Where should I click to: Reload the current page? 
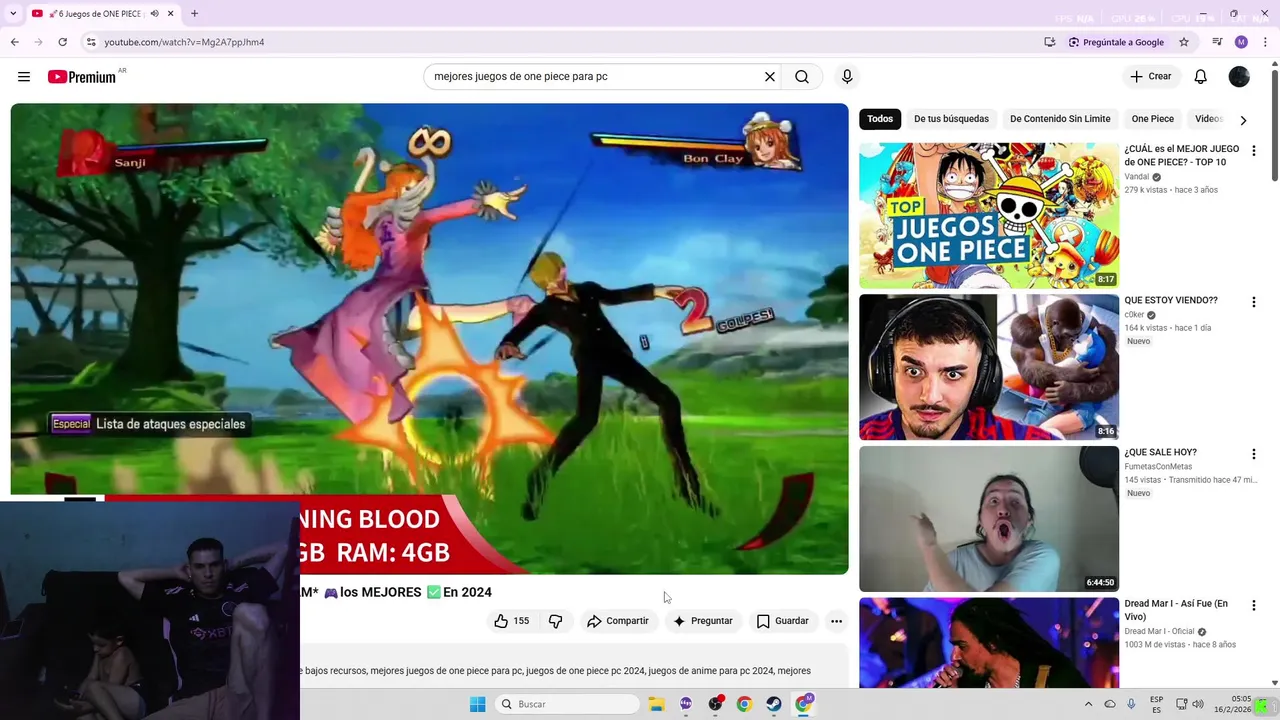tap(62, 42)
